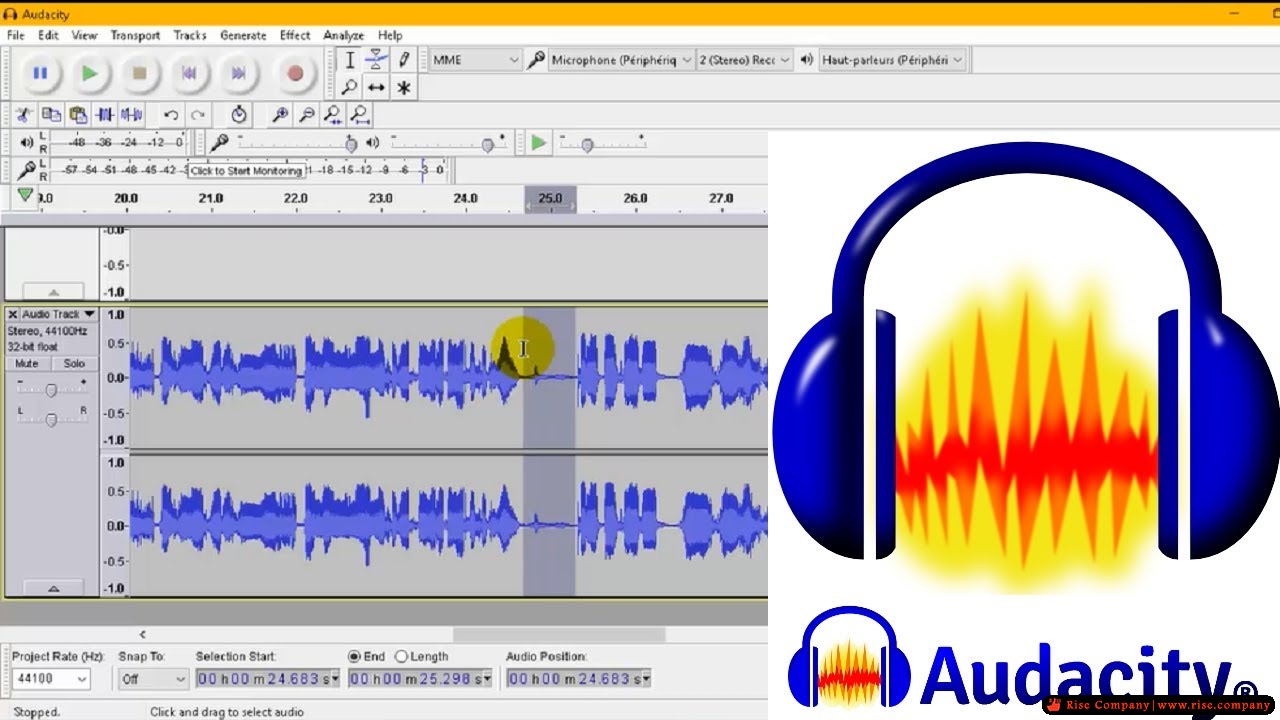Click the Trim audio icon
Image resolution: width=1280 pixels, height=720 pixels.
pyautogui.click(x=105, y=115)
